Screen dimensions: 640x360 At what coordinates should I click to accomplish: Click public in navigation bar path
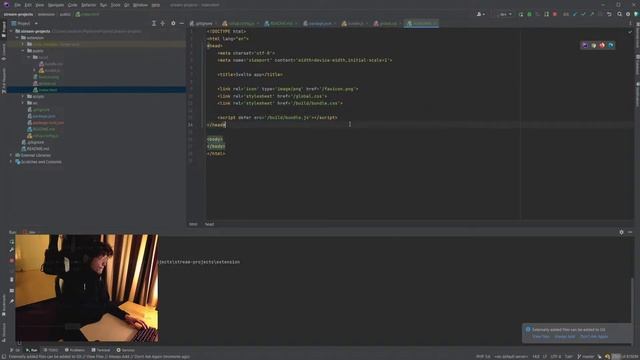click(x=65, y=14)
